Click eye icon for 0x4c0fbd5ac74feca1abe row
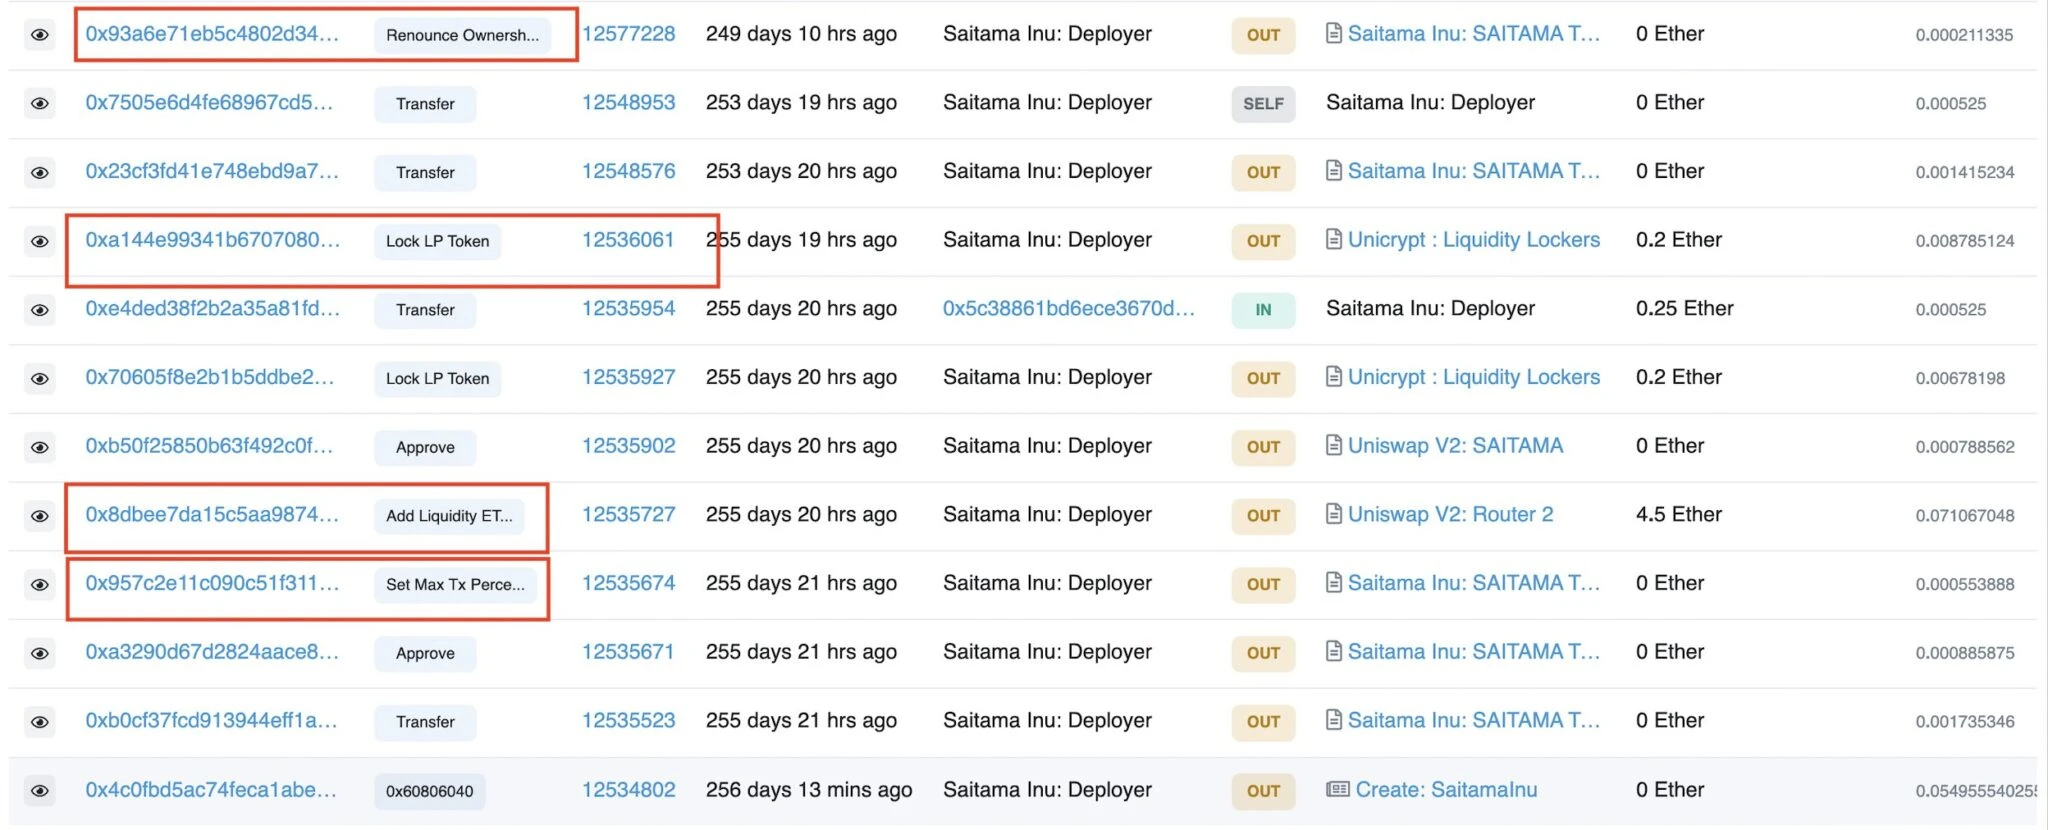The image size is (2048, 830). (39, 791)
